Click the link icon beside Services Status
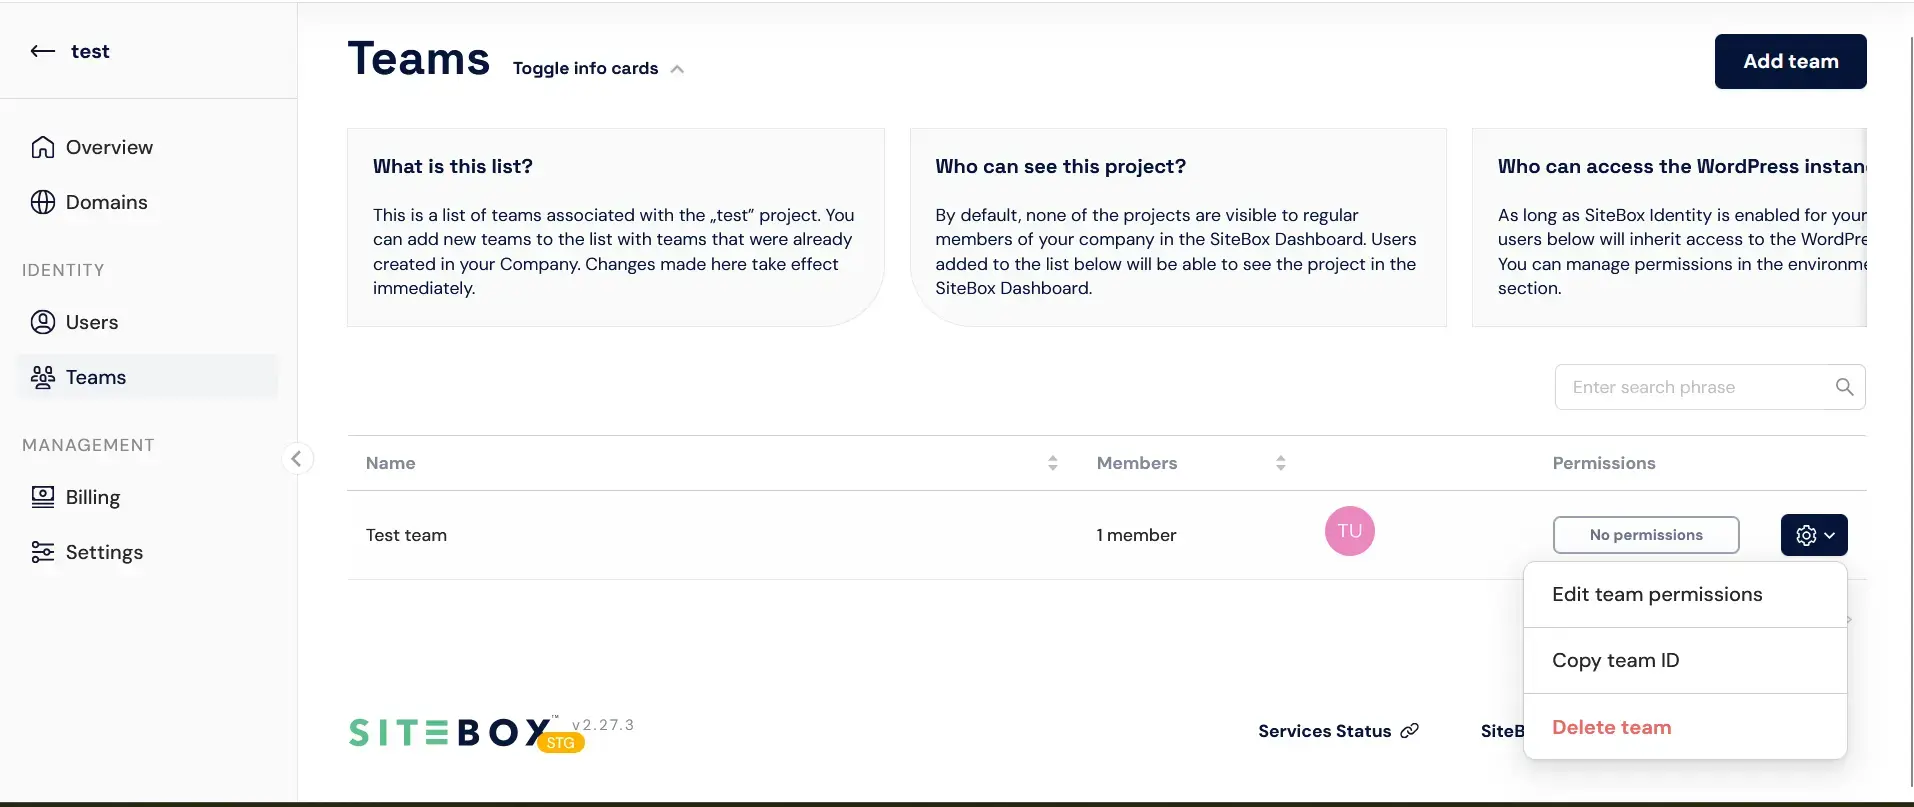Screen dimensions: 1914x807 coord(1409,731)
